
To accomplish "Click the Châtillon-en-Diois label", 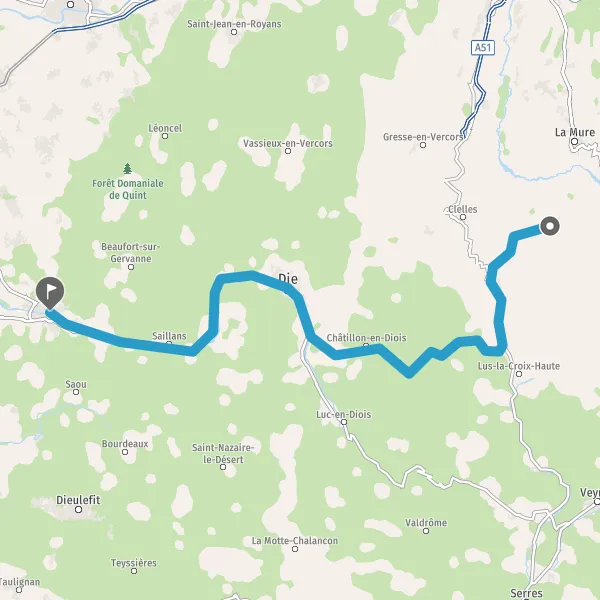I will tap(366, 338).
